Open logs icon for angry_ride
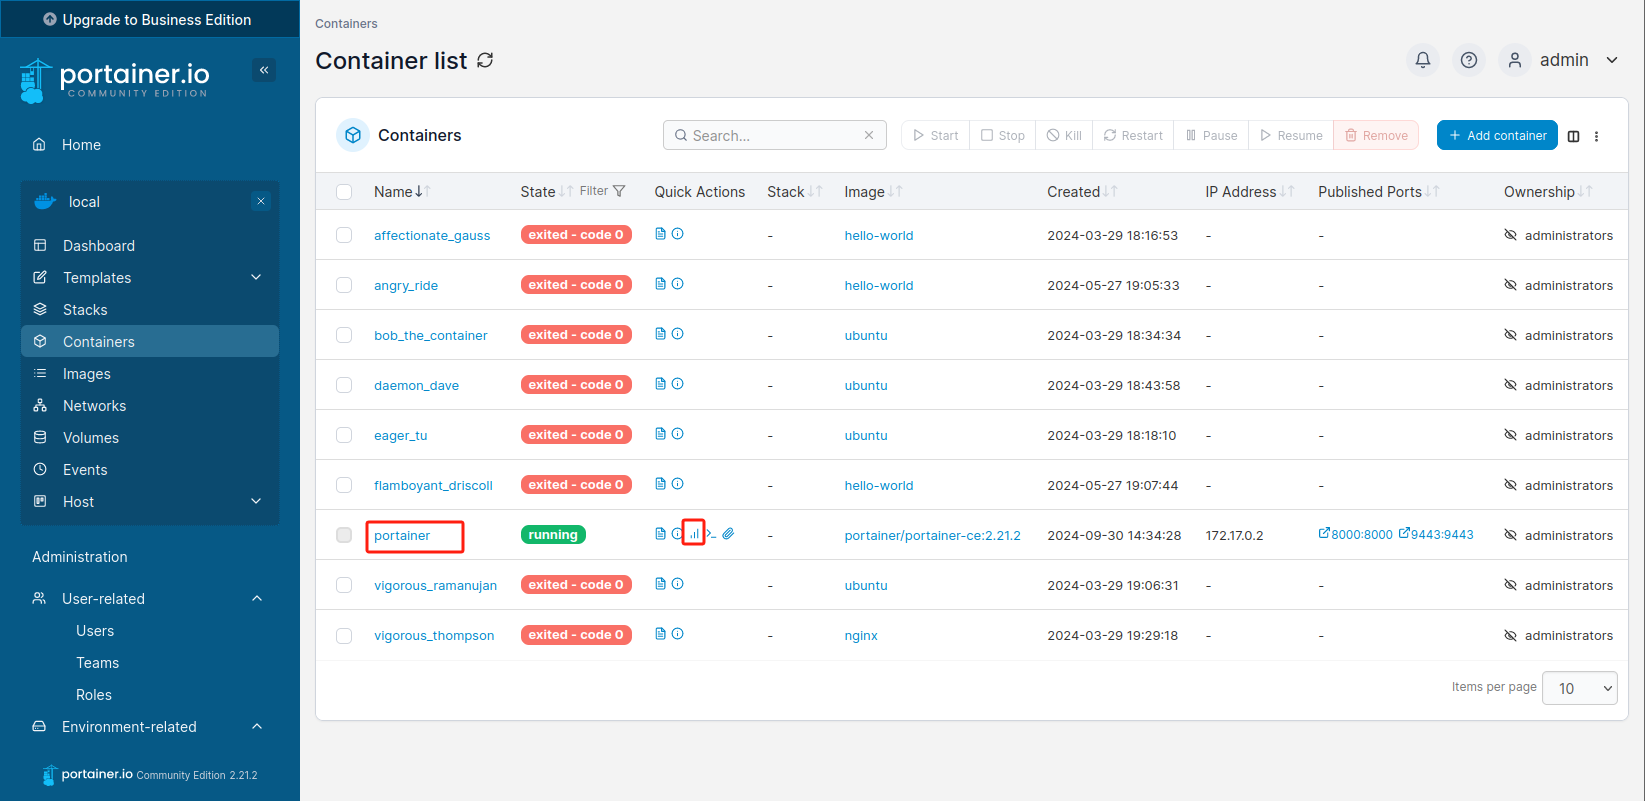Image resolution: width=1645 pixels, height=801 pixels. (660, 284)
